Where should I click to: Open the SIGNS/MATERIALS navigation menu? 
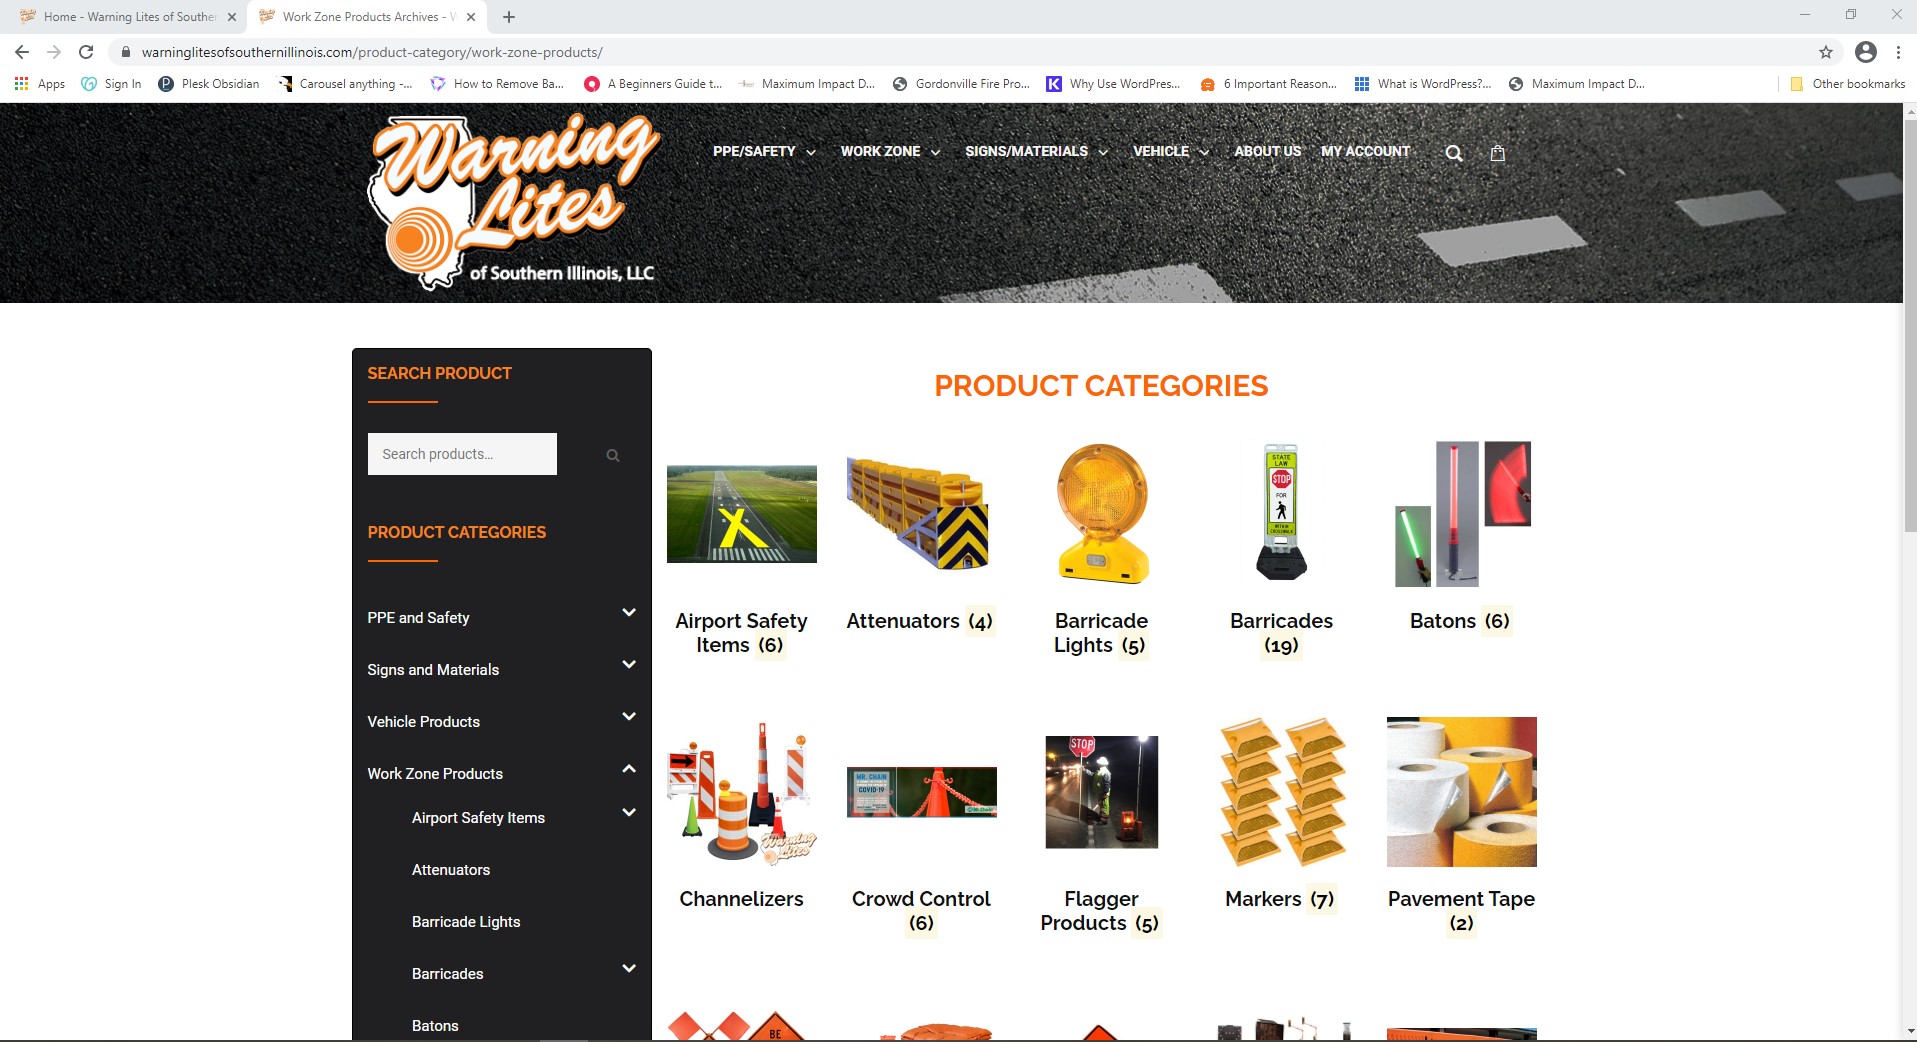pos(1036,152)
